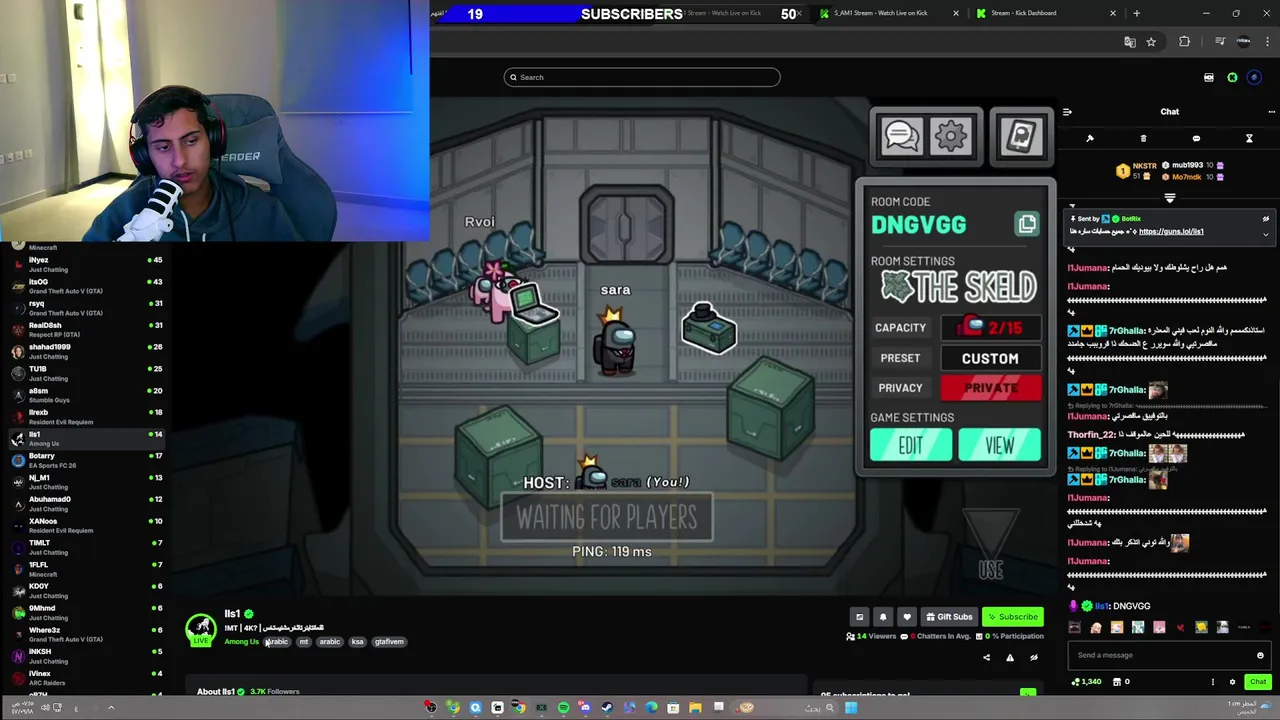Screen dimensions: 1280x720
Task: Open the Among Us chat bubble icon
Action: (x=902, y=136)
